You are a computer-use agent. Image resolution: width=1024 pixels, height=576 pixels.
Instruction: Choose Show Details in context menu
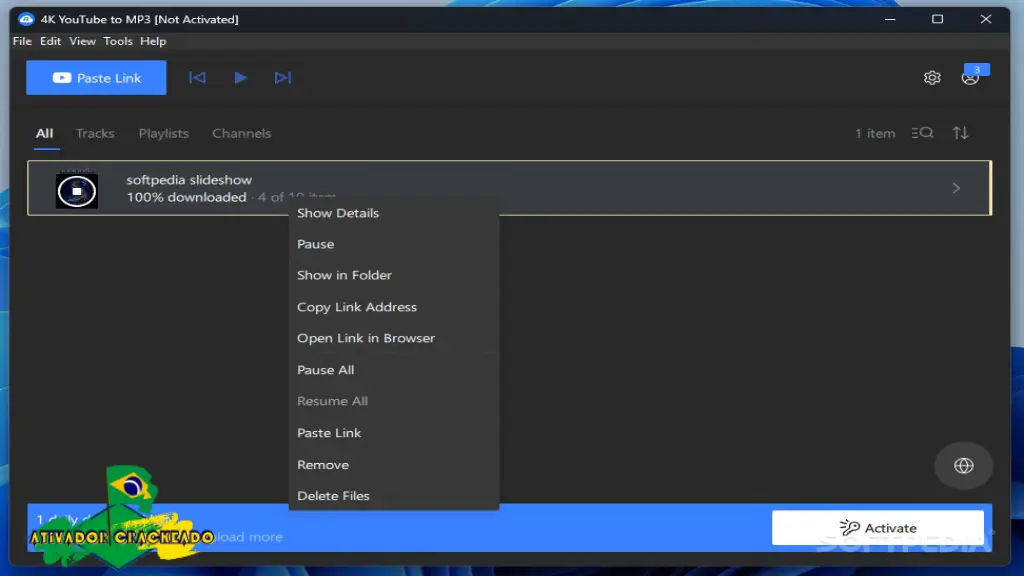[x=394, y=213]
